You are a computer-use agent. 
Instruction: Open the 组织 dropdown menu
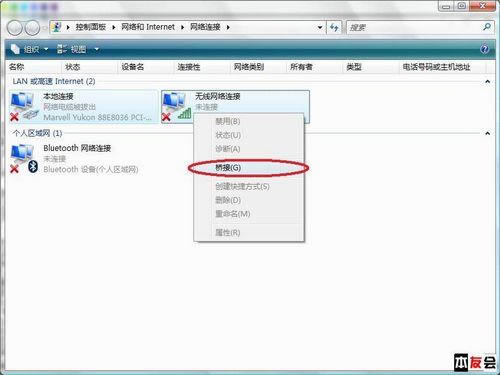click(29, 49)
